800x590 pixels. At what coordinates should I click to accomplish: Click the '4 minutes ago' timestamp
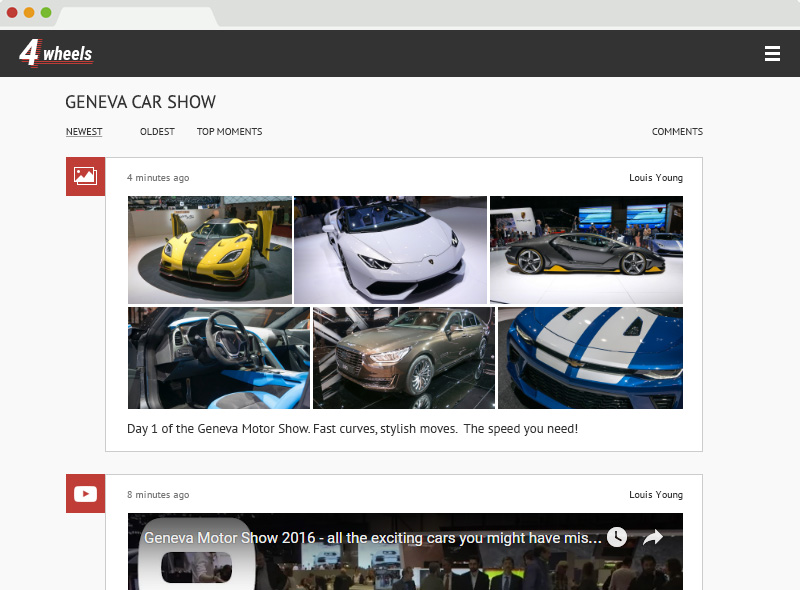point(156,177)
